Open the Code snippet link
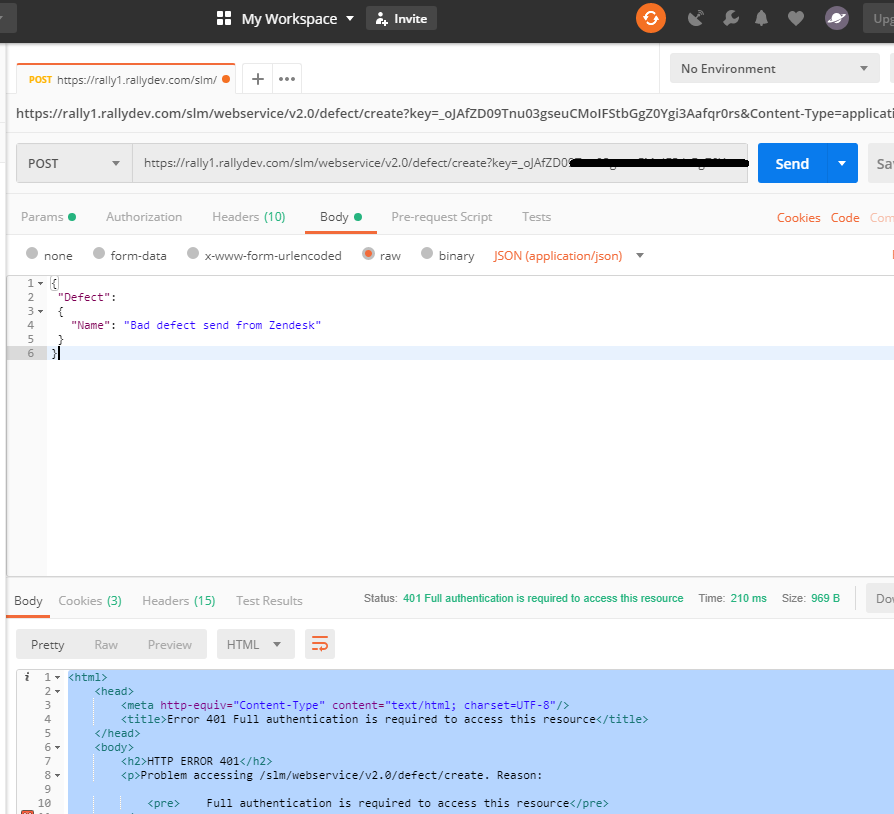The image size is (894, 814). (845, 217)
